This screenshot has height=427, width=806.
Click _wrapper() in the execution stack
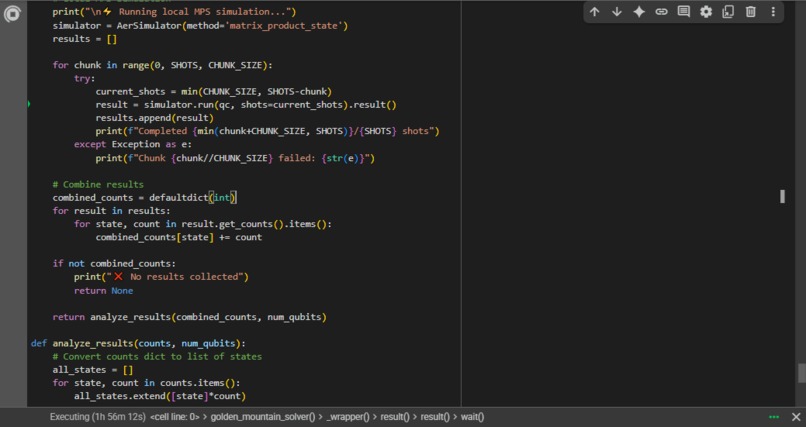pos(348,417)
